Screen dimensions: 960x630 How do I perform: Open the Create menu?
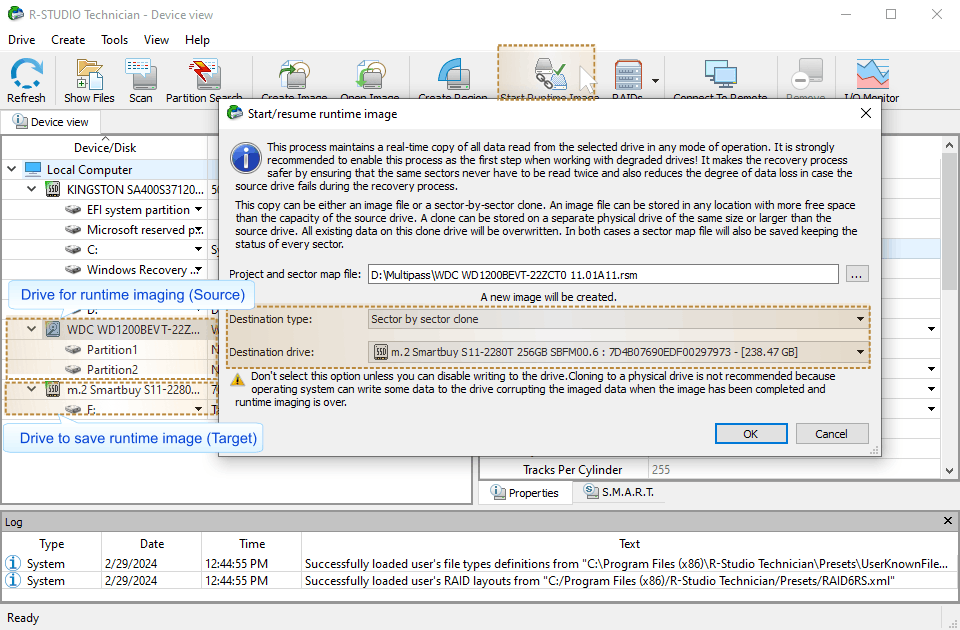(x=68, y=40)
